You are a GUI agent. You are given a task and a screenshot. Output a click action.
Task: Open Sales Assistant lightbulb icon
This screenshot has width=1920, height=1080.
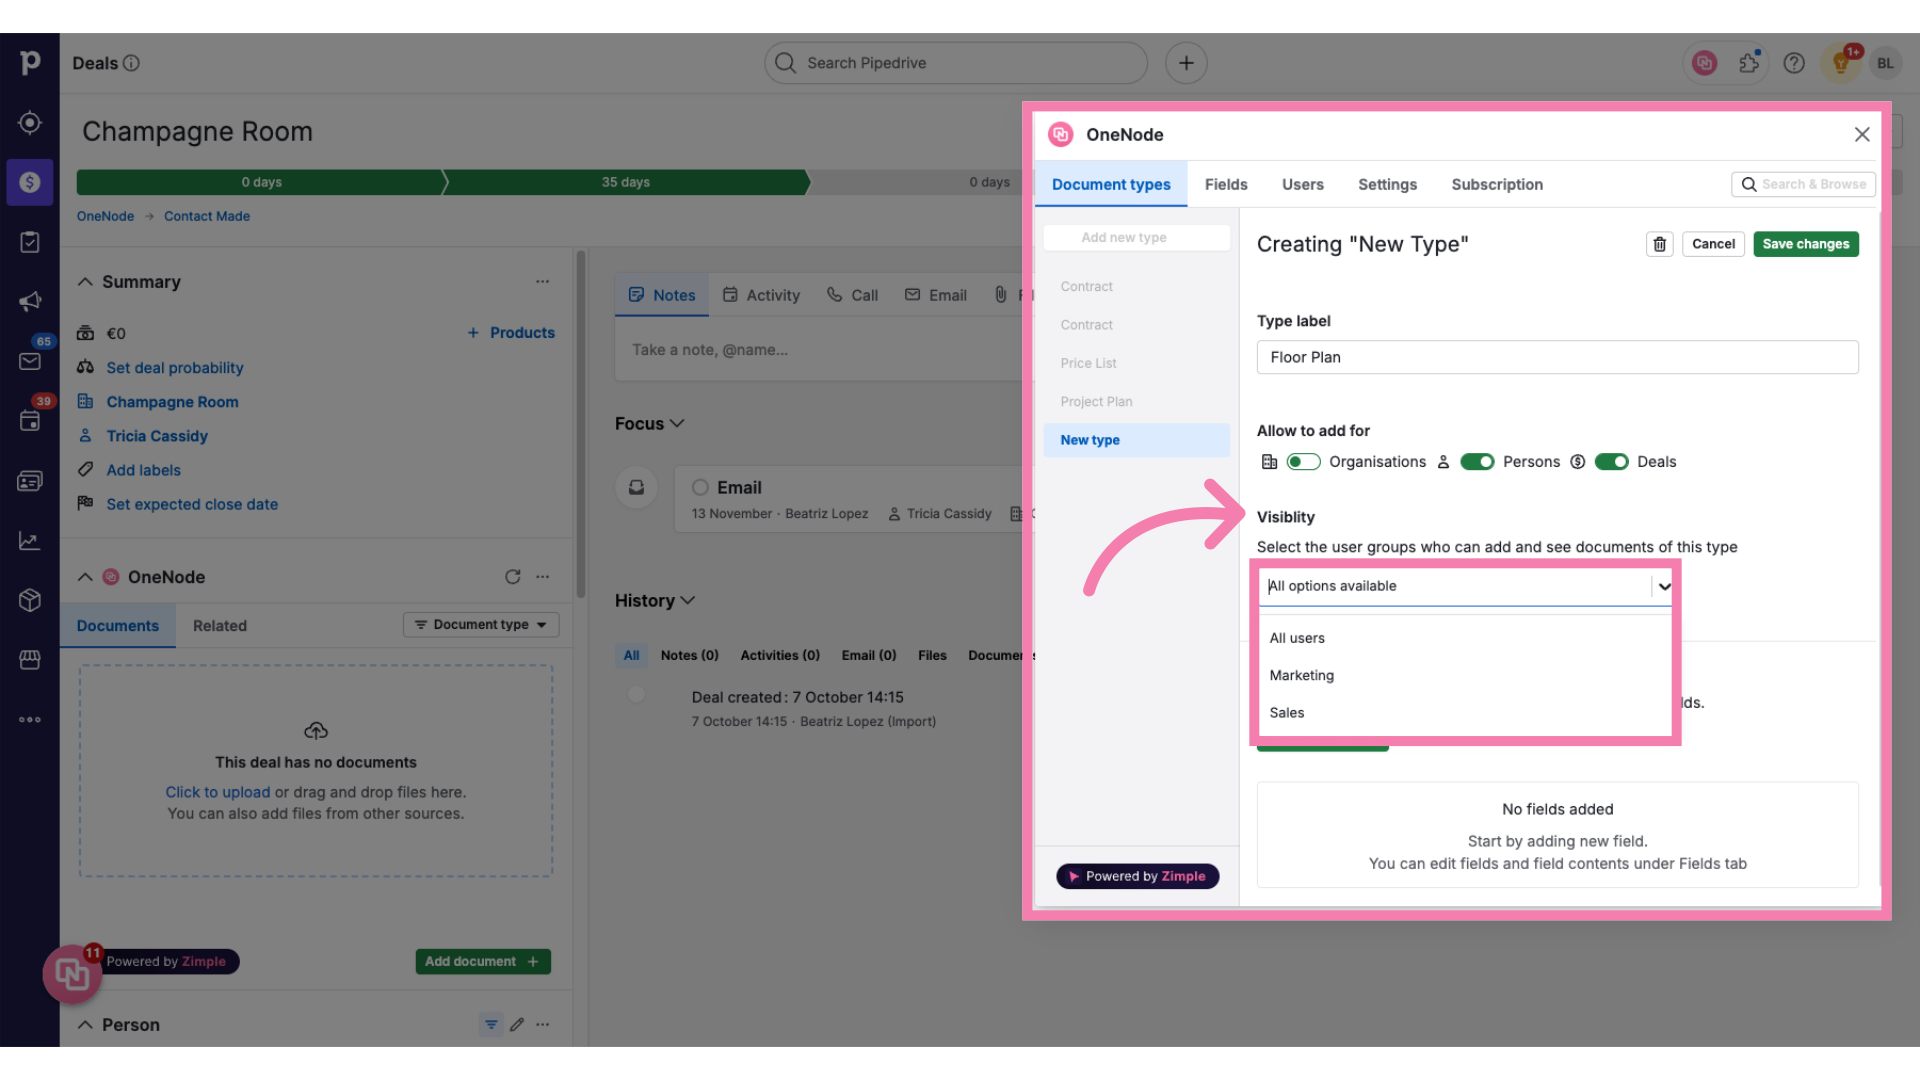[x=1840, y=63]
